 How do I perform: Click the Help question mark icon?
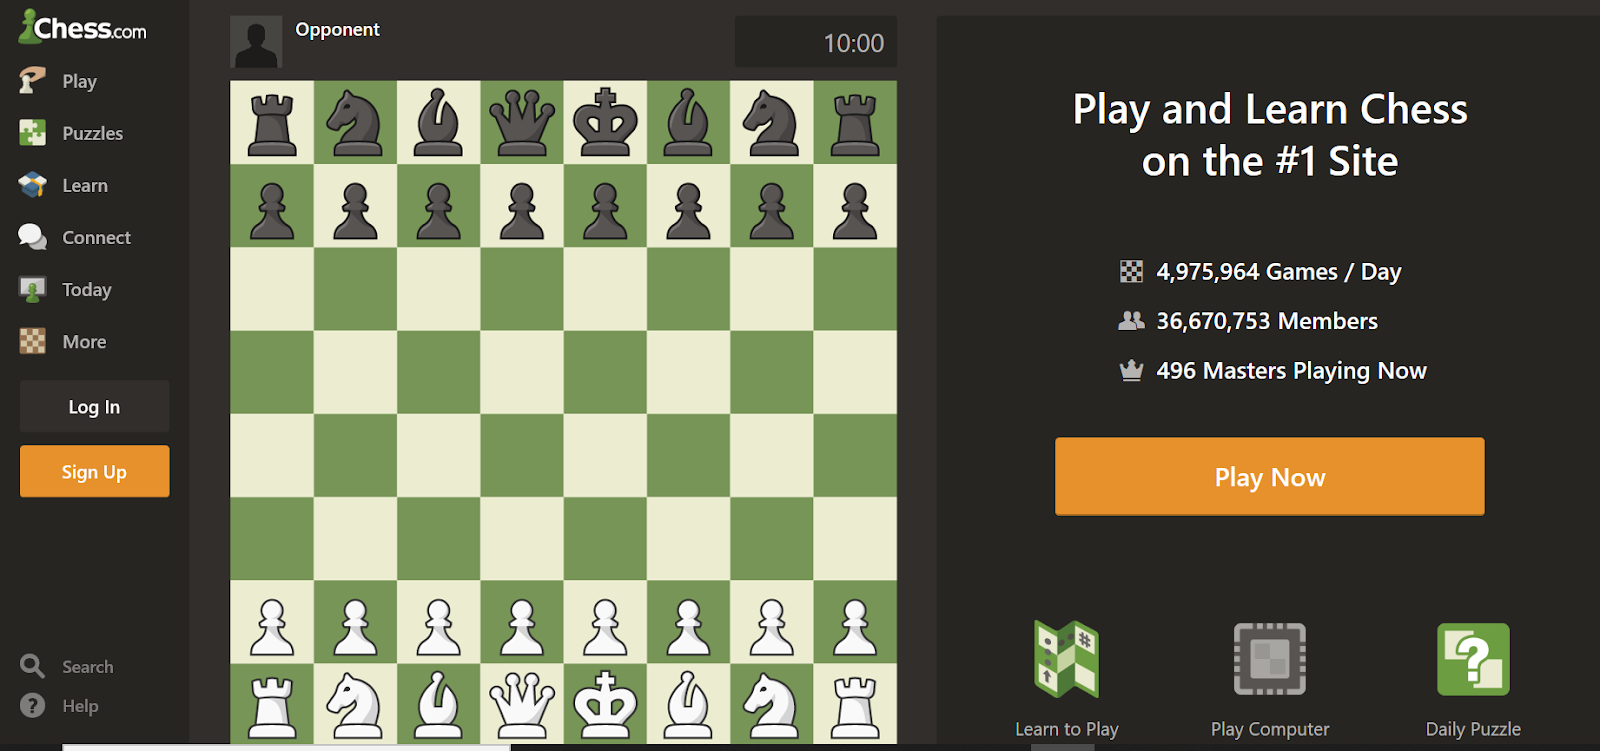click(32, 705)
